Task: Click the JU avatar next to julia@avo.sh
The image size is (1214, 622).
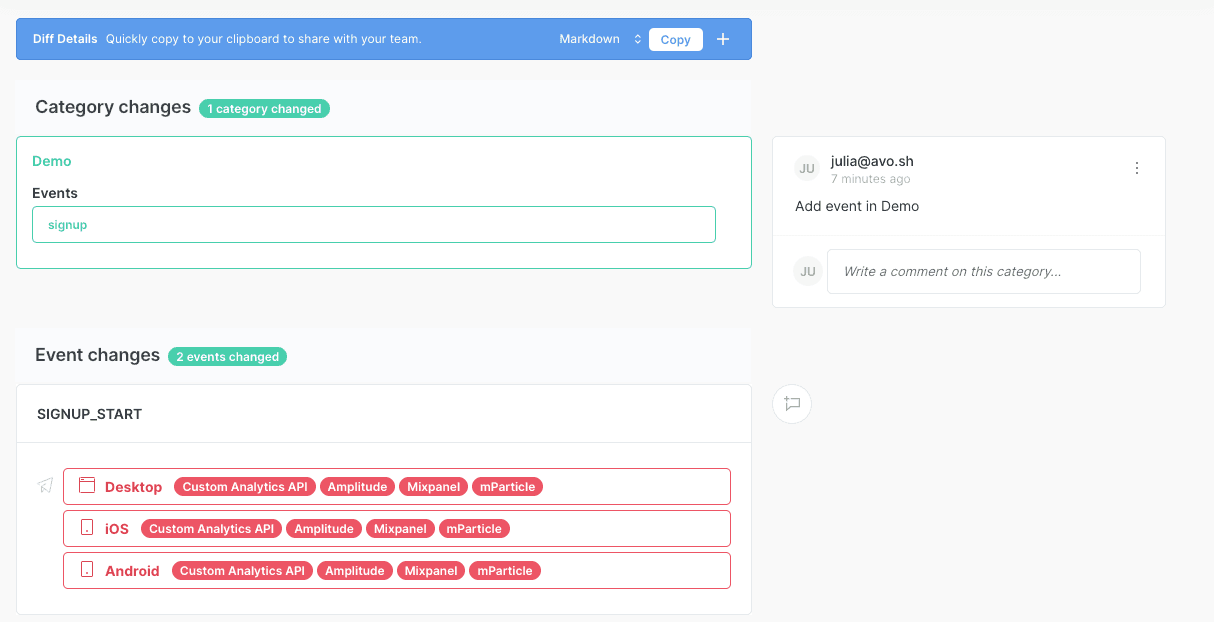Action: click(807, 169)
